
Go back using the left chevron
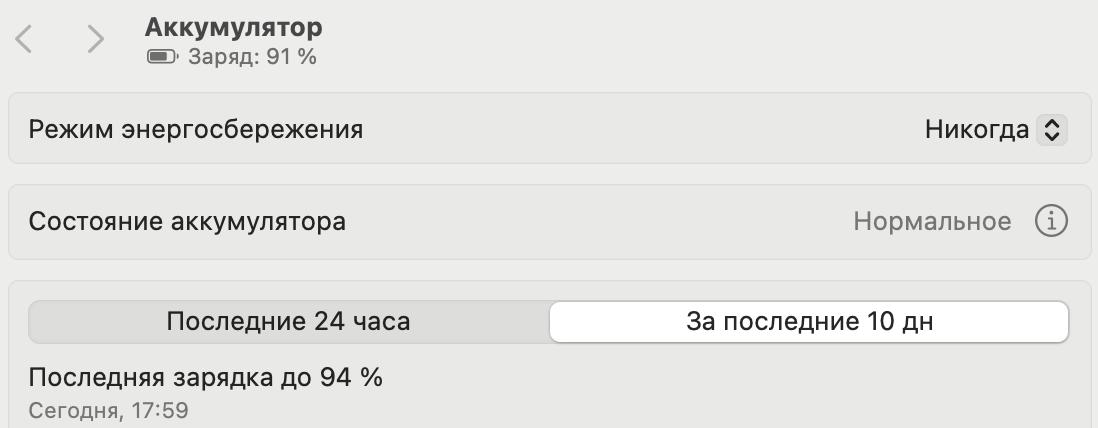(25, 40)
